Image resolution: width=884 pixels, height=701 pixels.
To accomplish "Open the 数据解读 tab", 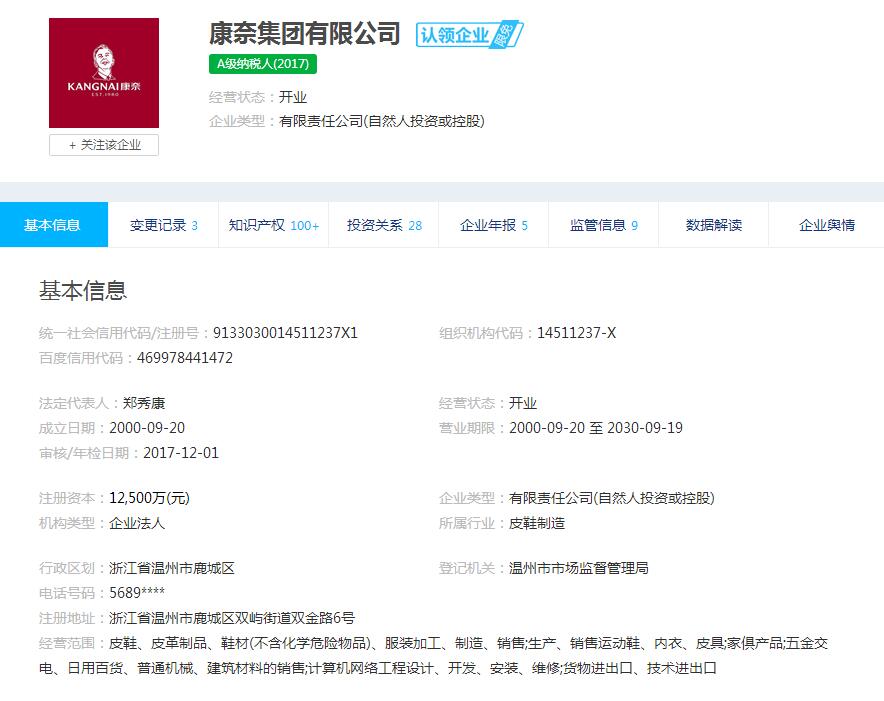I will coord(713,225).
